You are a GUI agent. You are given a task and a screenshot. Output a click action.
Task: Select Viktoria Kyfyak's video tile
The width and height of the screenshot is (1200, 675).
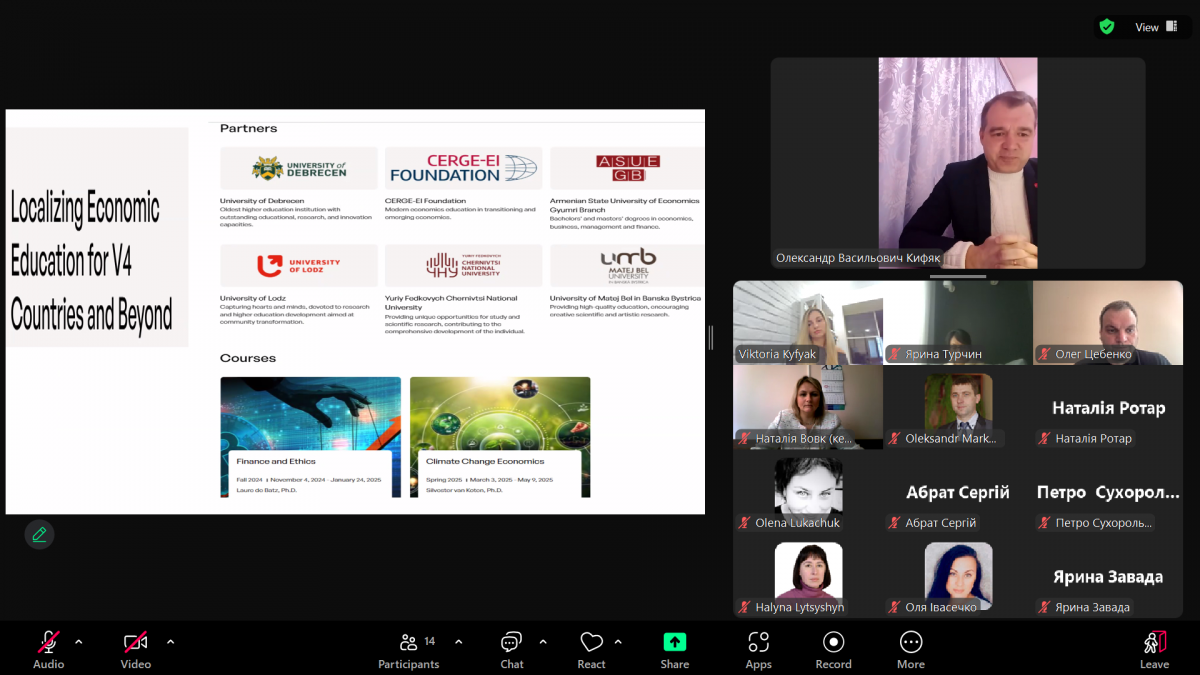808,323
